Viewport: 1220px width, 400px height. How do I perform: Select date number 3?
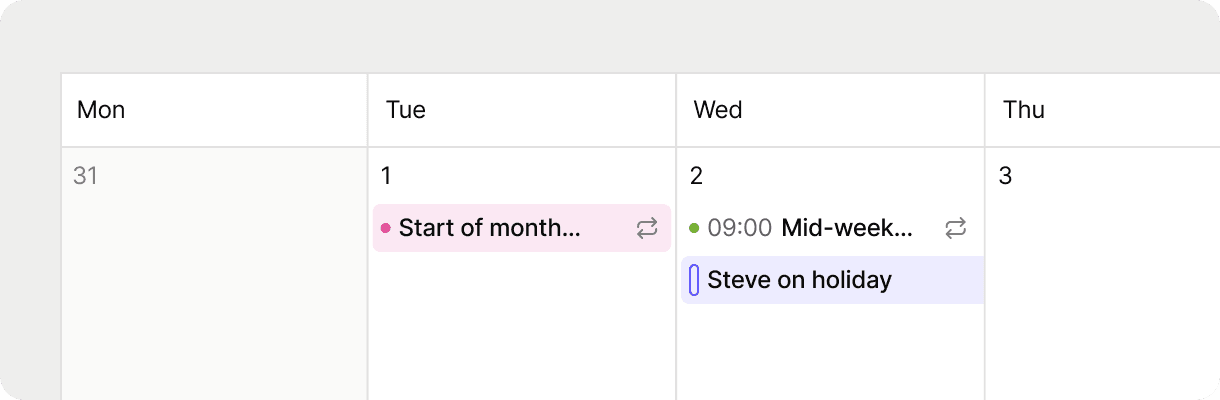(1006, 177)
